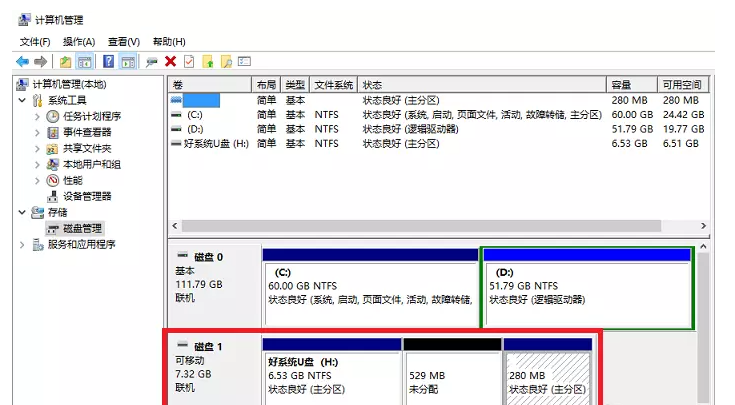Click the volume list horizontal scrollbar thumb
The width and height of the screenshot is (735, 405).
pyautogui.click(x=421, y=226)
